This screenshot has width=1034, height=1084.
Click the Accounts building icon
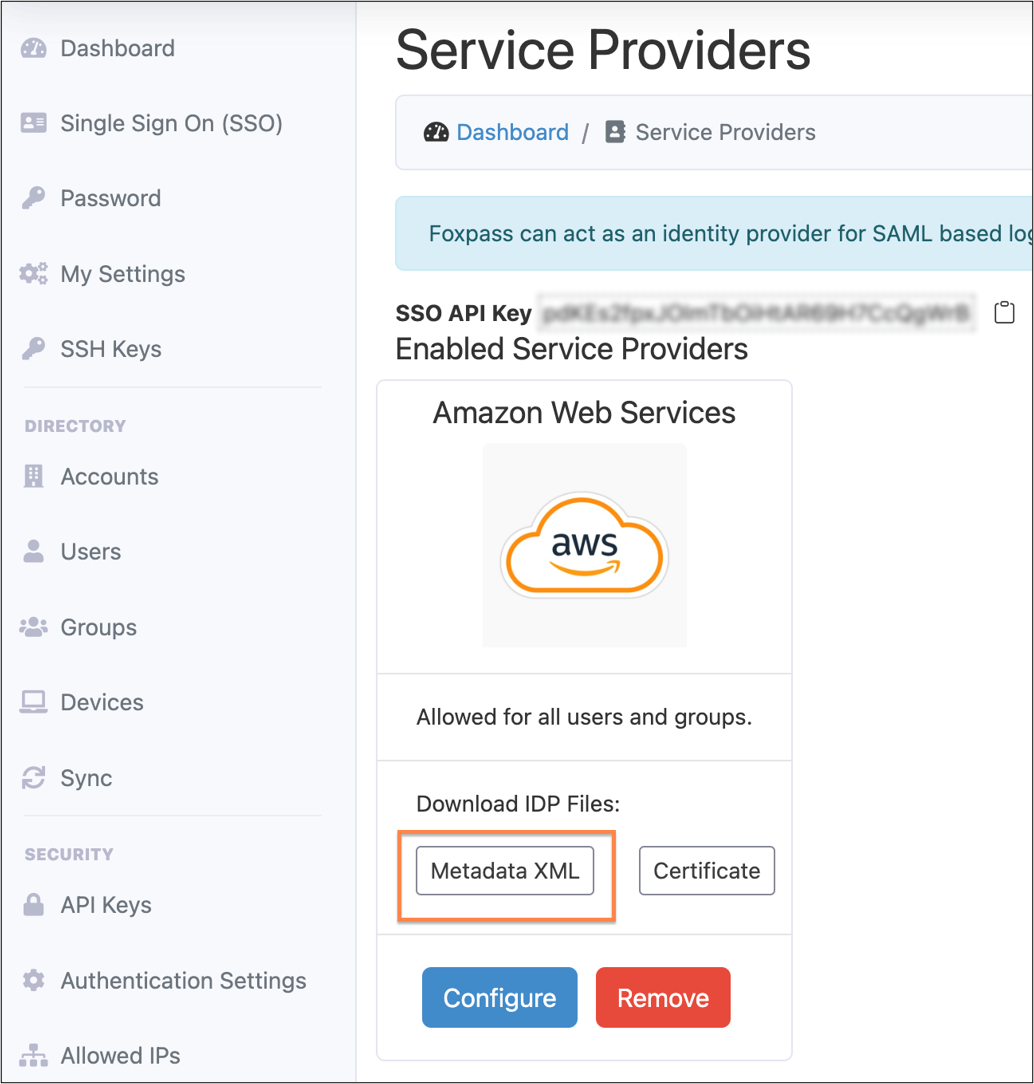33,476
